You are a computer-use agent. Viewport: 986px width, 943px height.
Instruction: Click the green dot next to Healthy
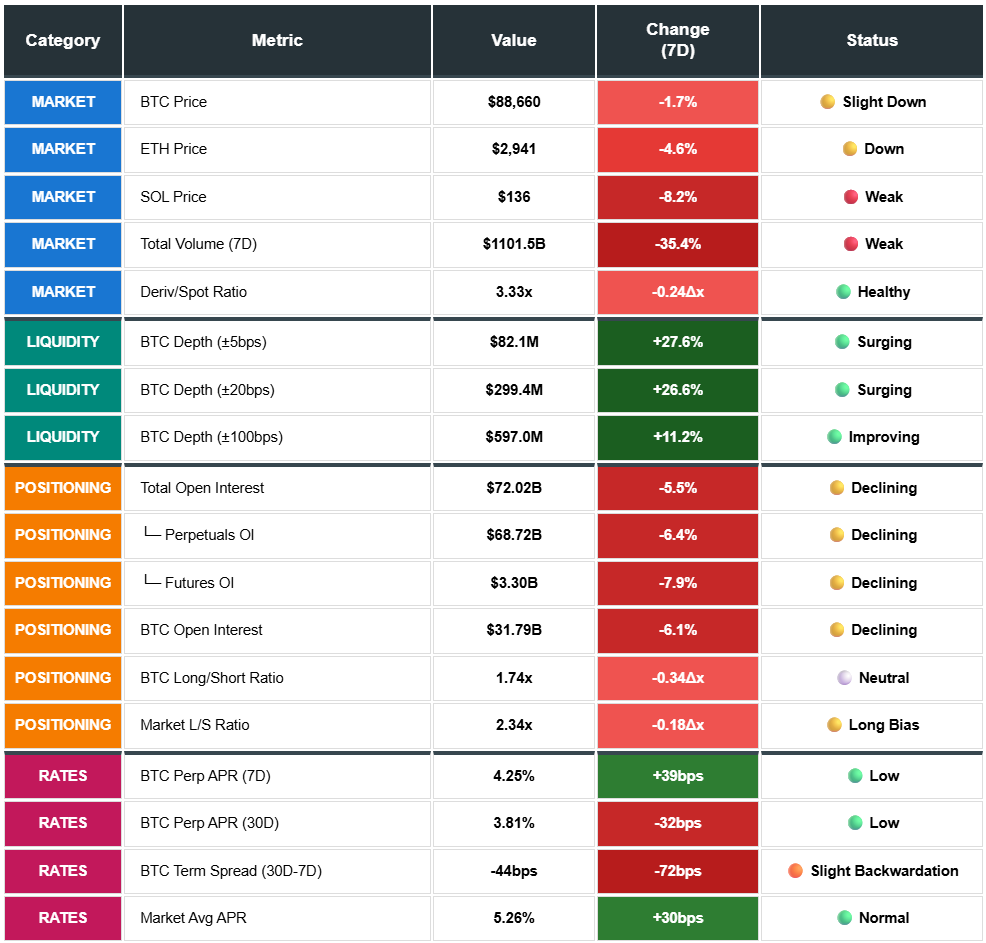coord(843,292)
